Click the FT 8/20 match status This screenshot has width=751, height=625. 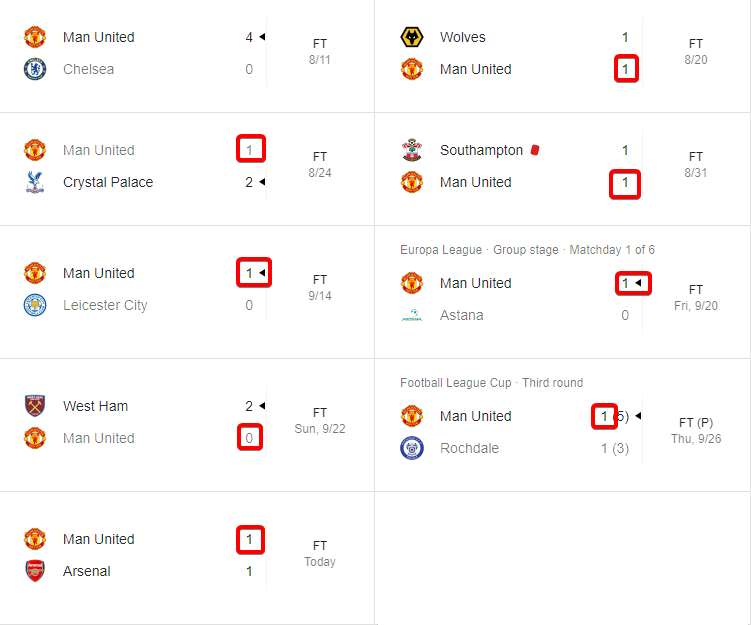click(x=696, y=52)
